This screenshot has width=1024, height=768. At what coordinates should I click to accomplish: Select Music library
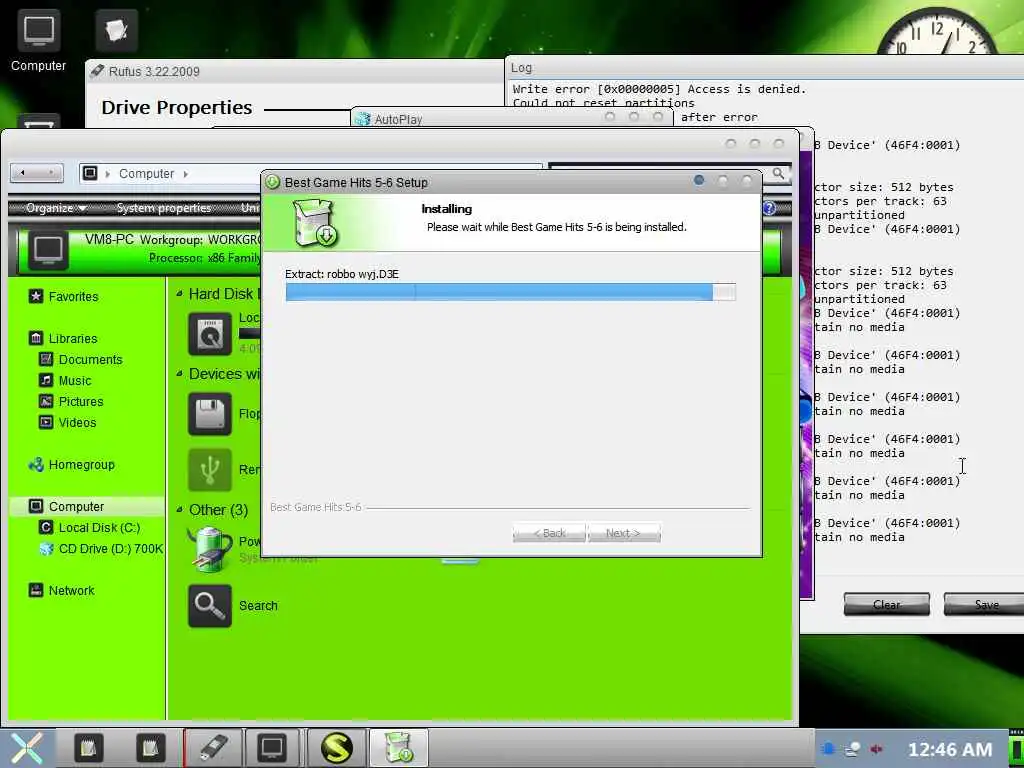pyautogui.click(x=74, y=380)
